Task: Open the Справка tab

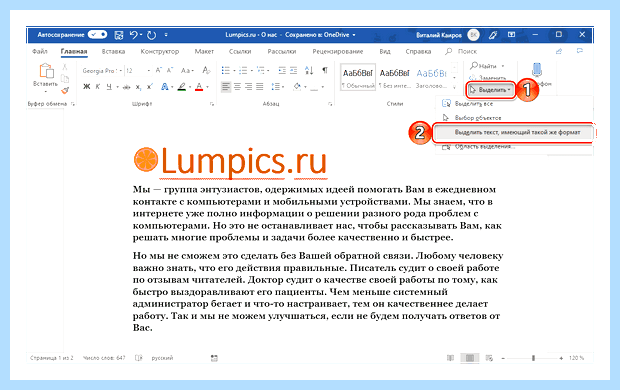Action: [x=418, y=51]
